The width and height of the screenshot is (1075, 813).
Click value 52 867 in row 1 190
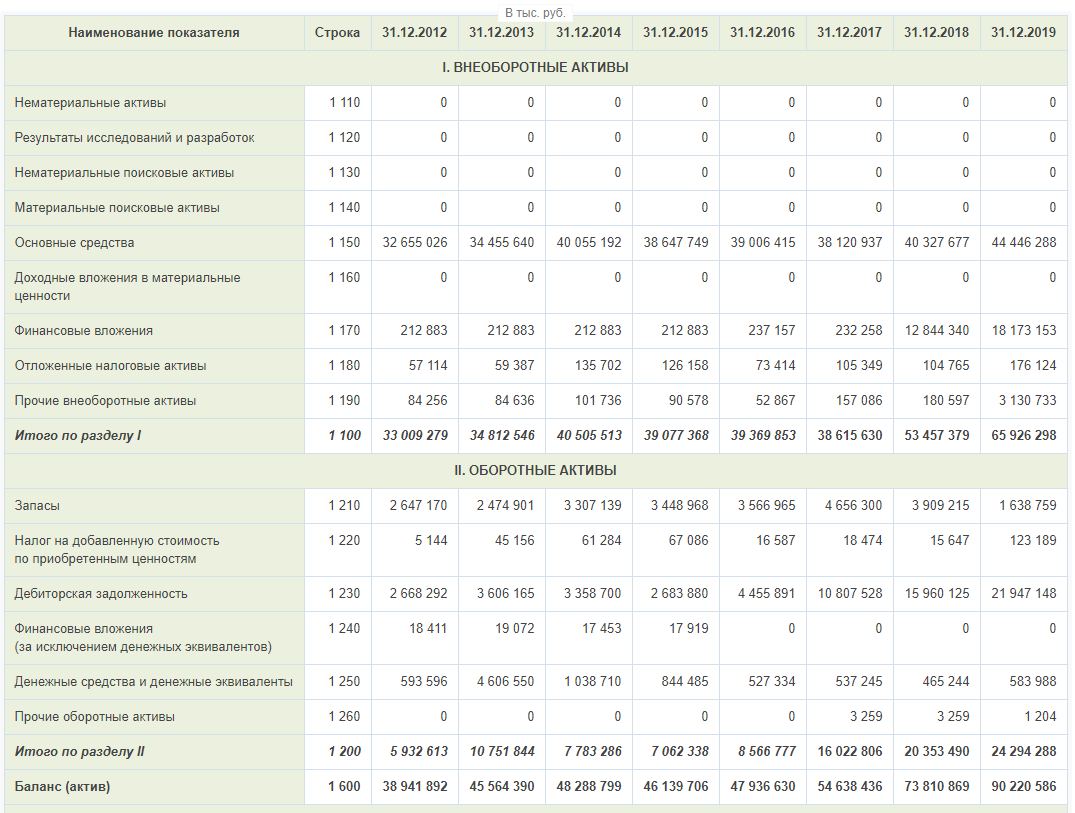[775, 400]
